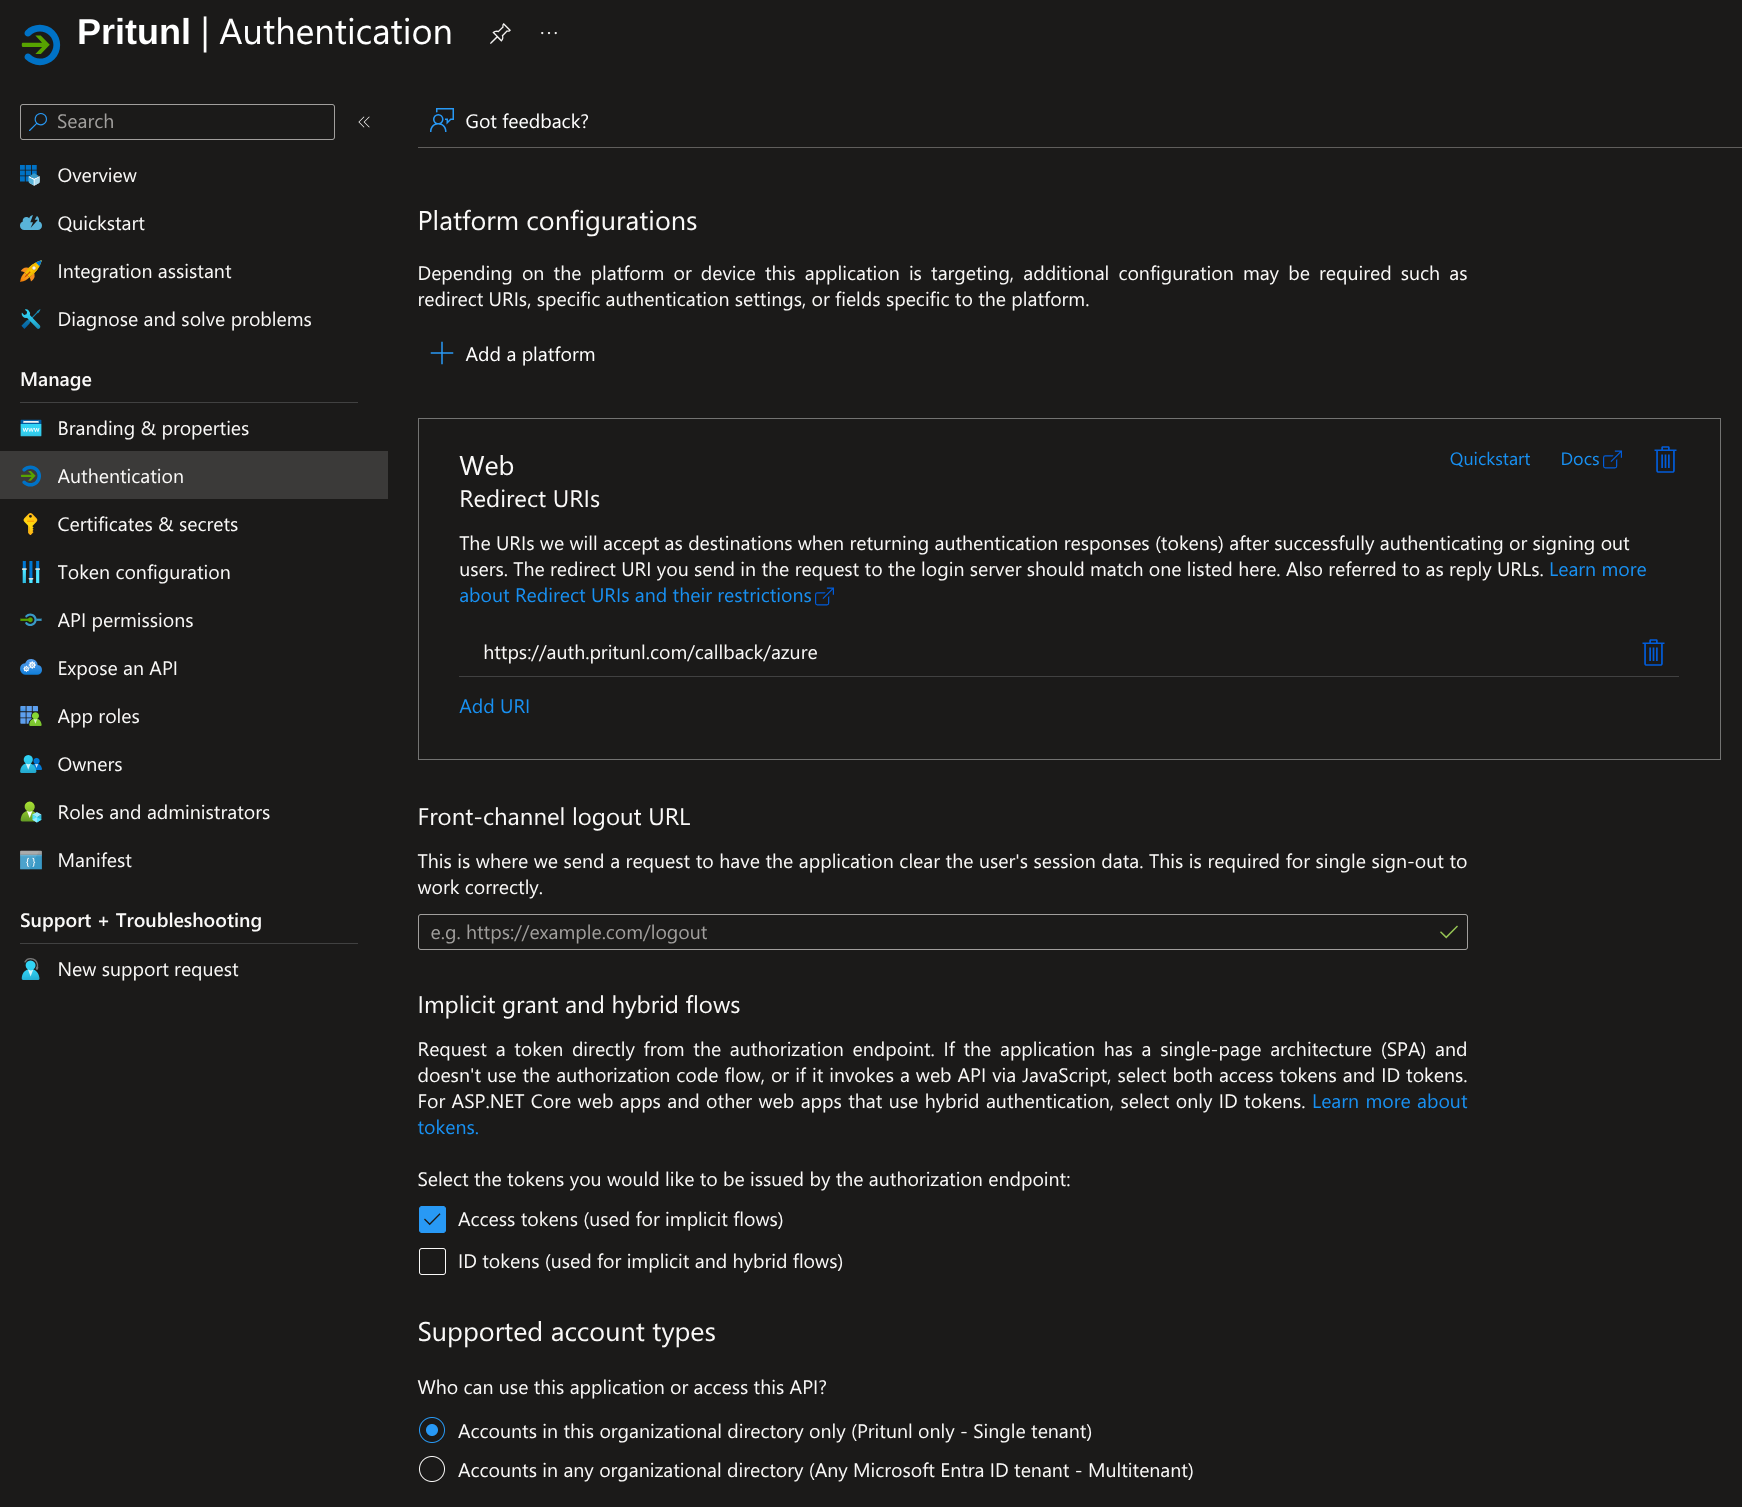Image resolution: width=1742 pixels, height=1507 pixels.
Task: Open Manifest label in sidebar
Action: coord(94,860)
